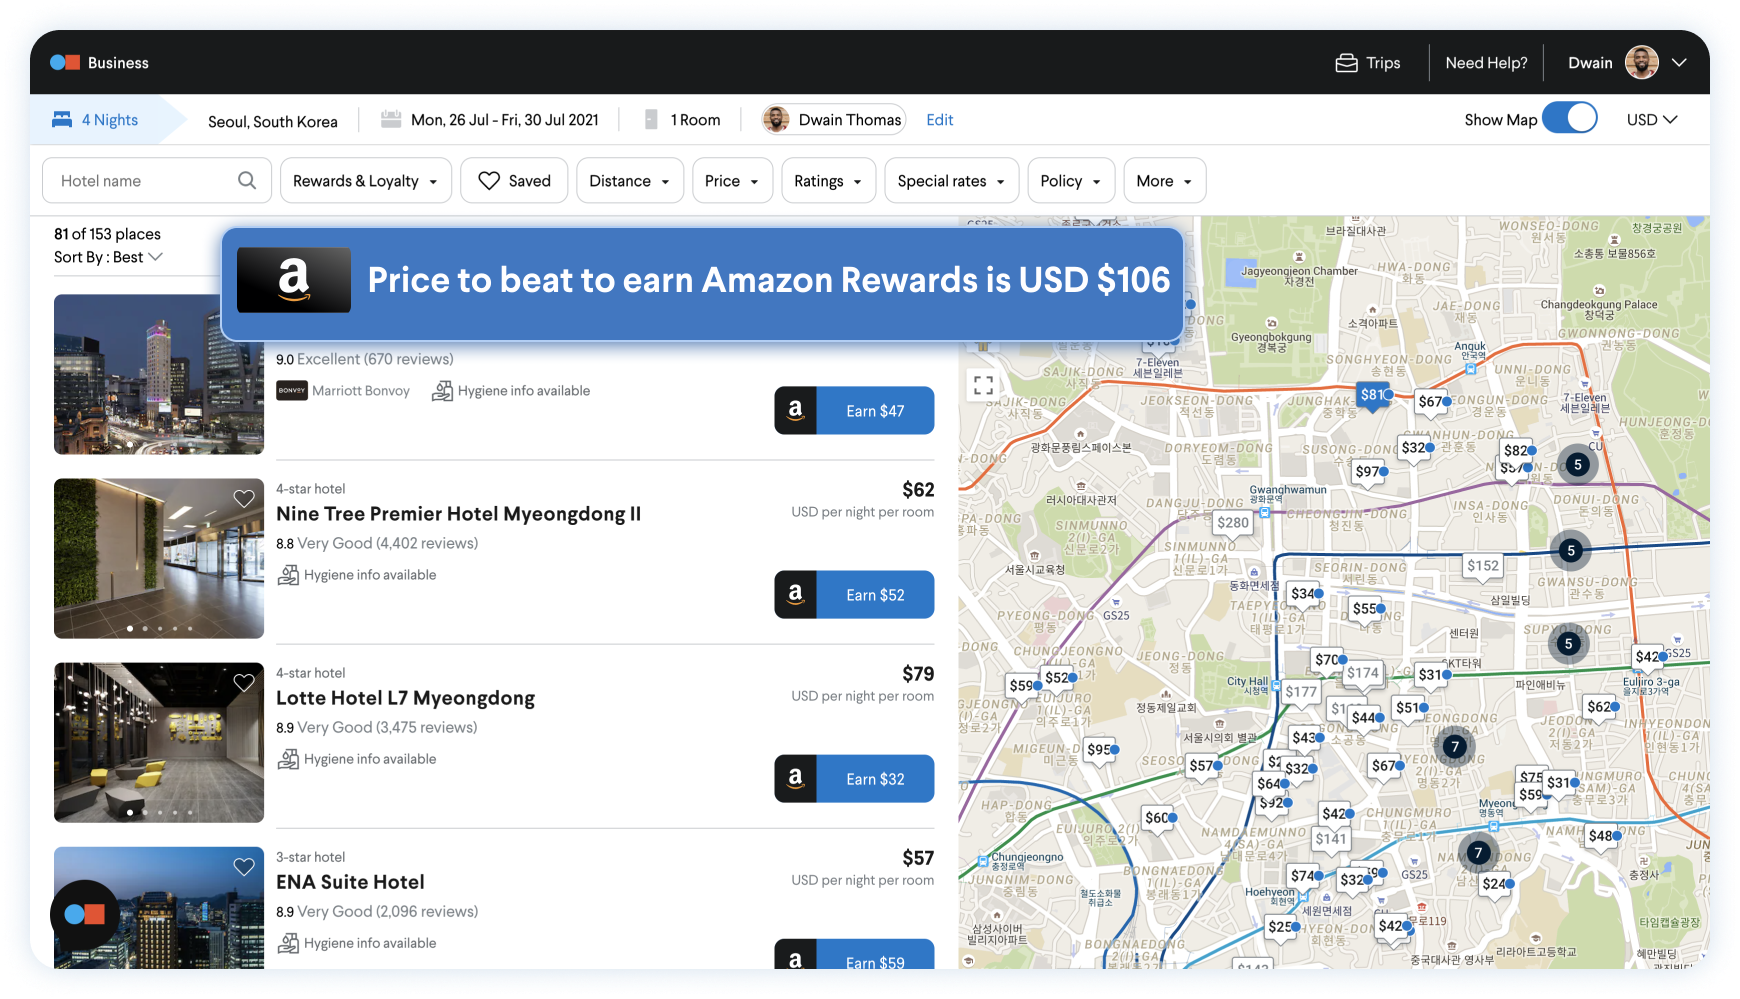Open the Nine Tree Premier lobby photo

159,558
